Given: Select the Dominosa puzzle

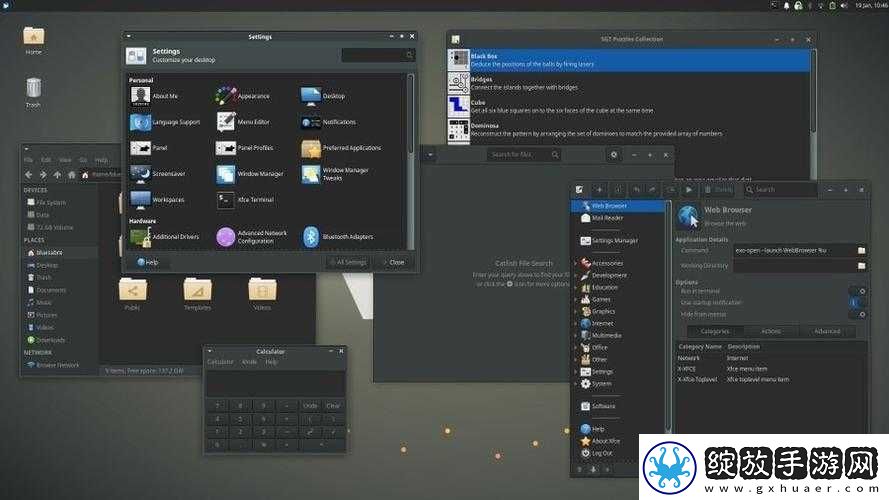Looking at the screenshot, I should coord(629,130).
